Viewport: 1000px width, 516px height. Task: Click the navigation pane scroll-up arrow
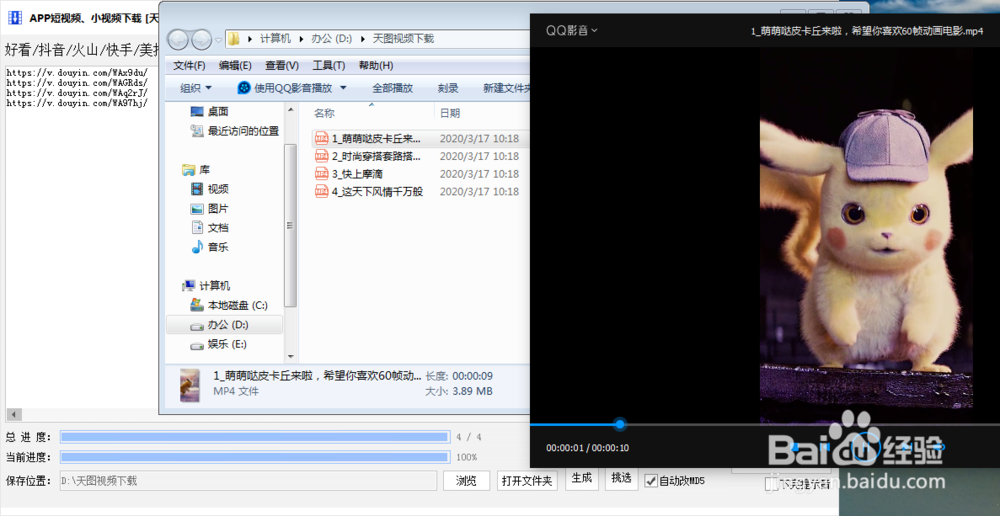(291, 109)
